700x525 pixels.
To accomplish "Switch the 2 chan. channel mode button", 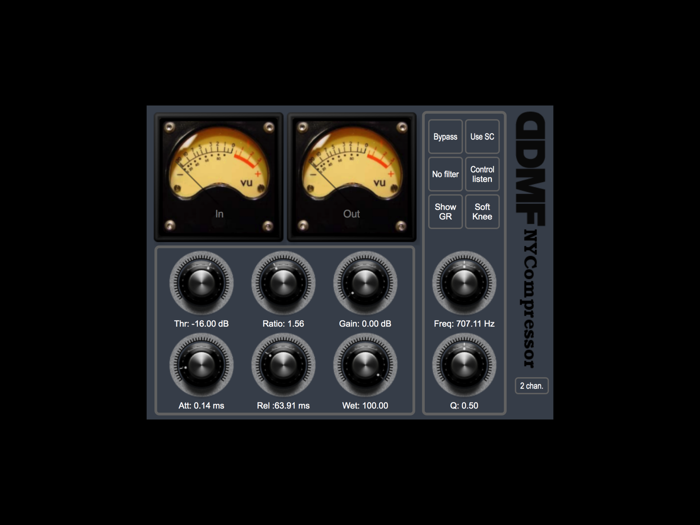I will (531, 386).
